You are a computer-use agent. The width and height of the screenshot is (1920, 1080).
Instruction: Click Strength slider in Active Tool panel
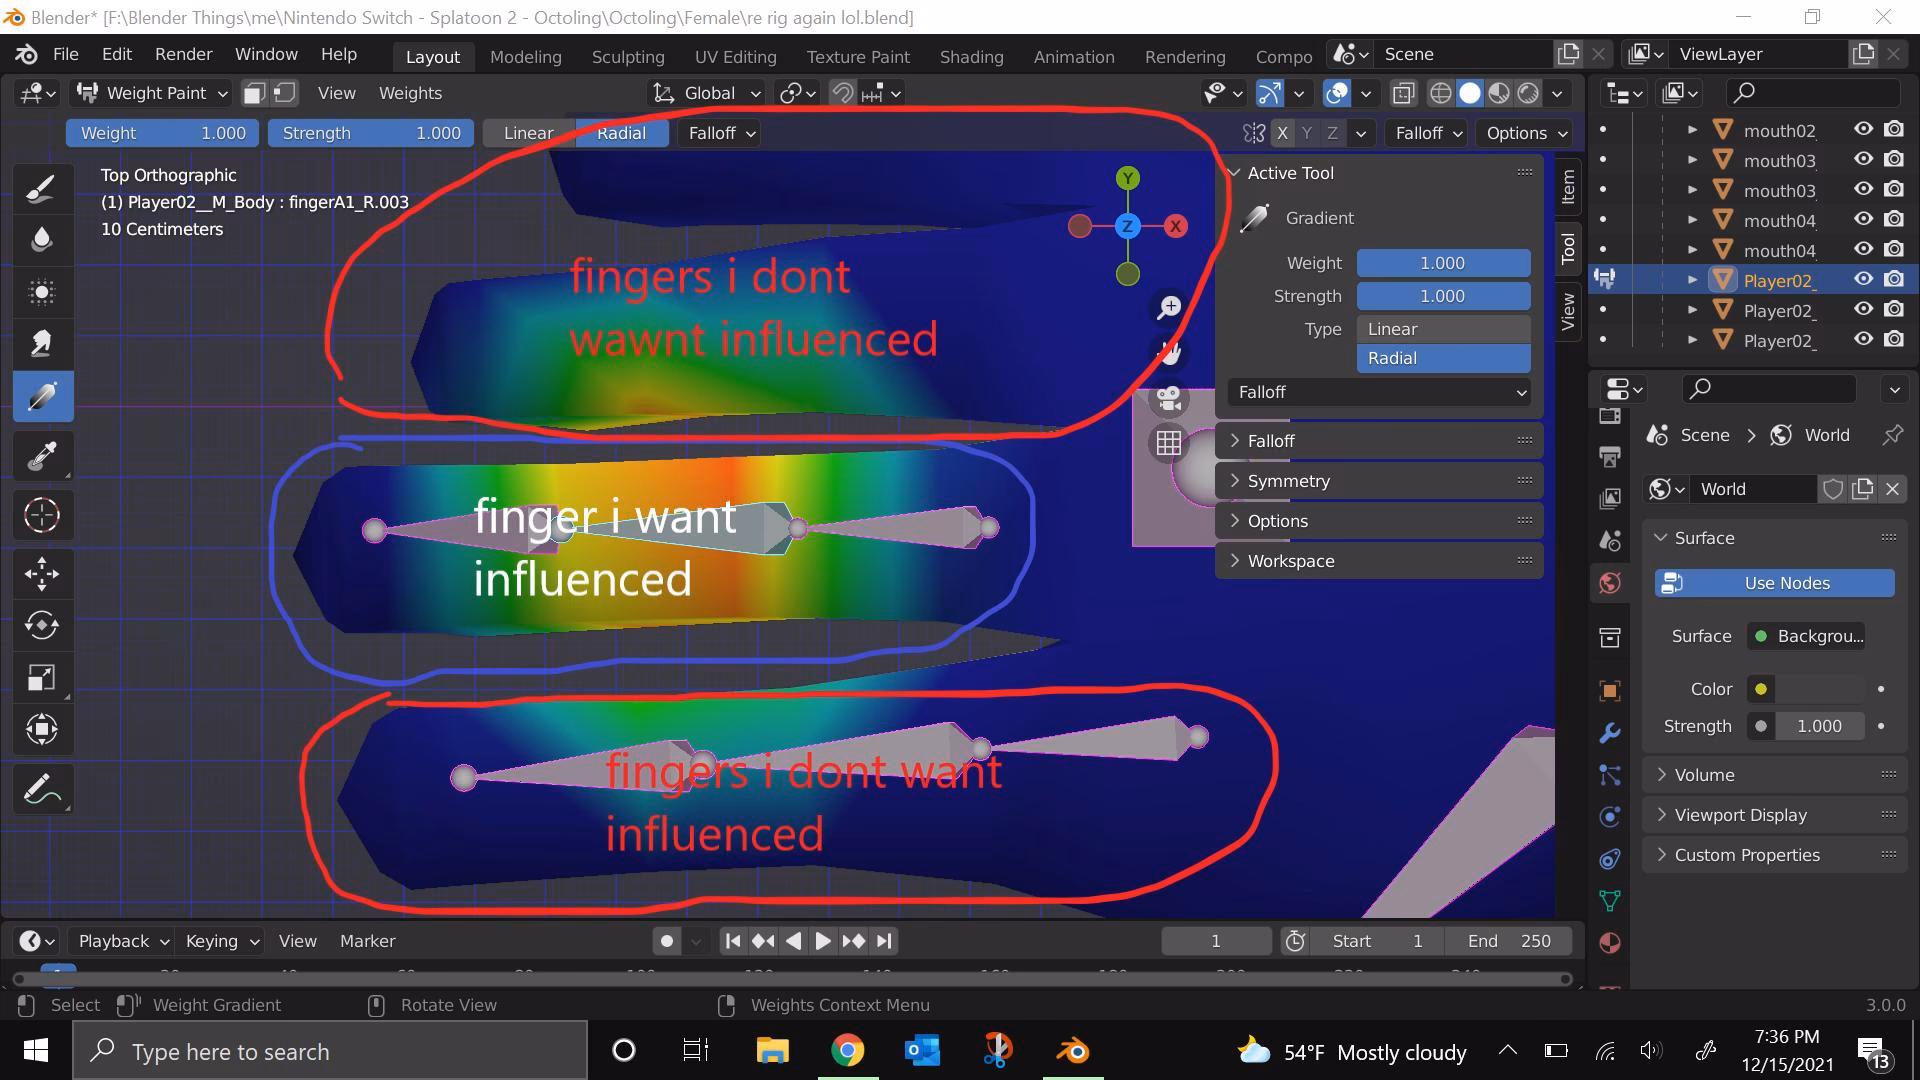(1443, 296)
